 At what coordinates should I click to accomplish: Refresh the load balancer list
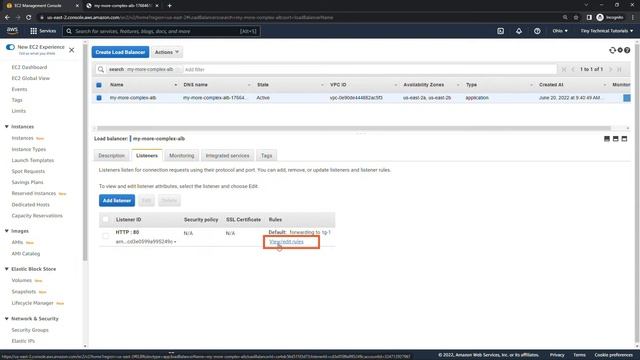tap(612, 50)
